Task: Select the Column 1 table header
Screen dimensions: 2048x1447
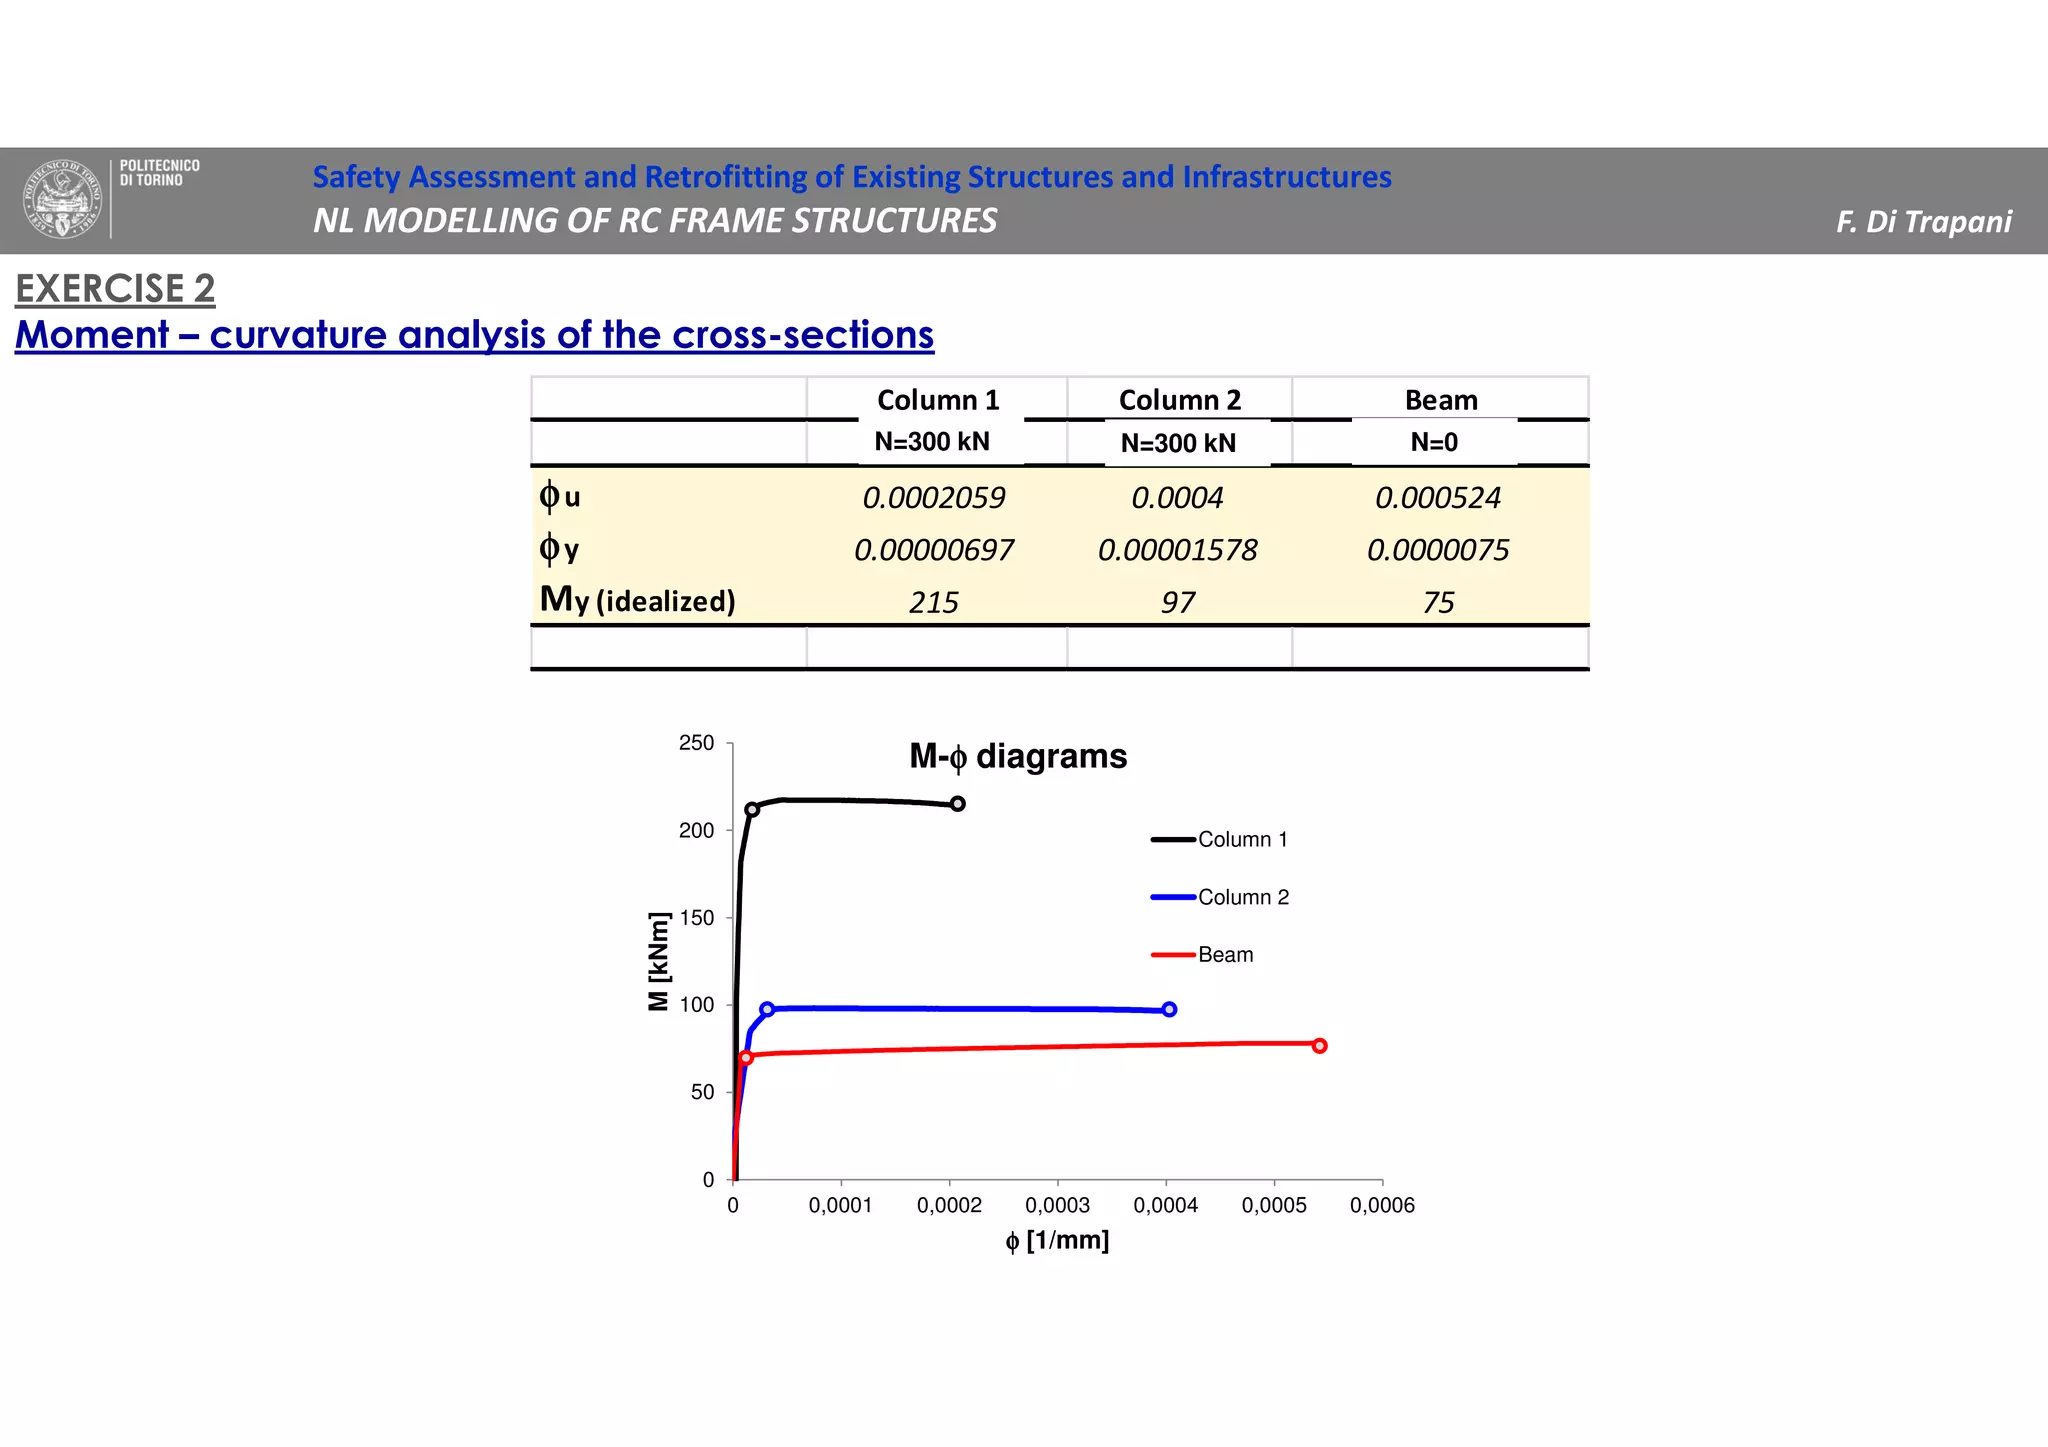Action: pos(937,400)
